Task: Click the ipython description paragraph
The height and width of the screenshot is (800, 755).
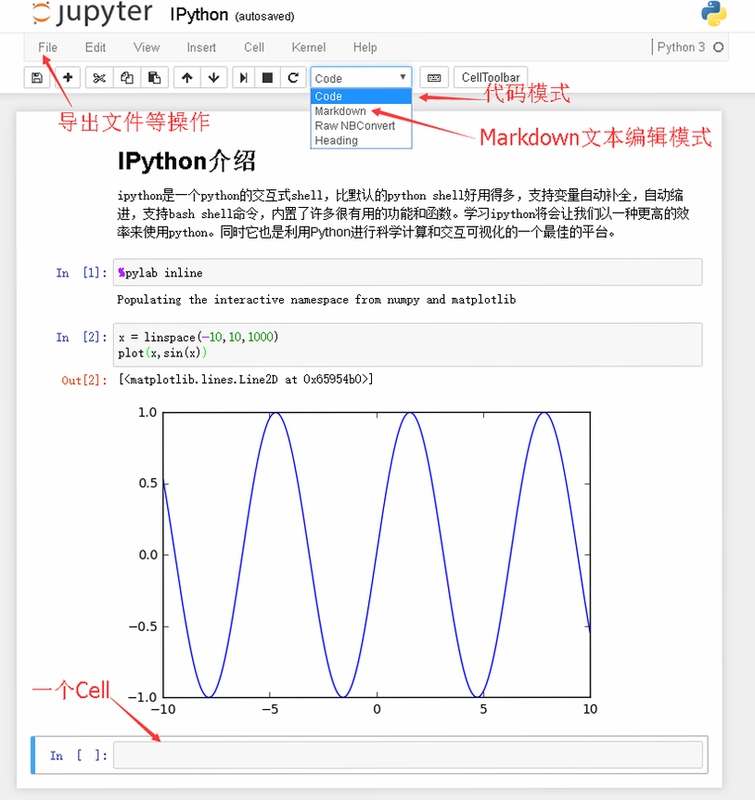Action: point(403,214)
